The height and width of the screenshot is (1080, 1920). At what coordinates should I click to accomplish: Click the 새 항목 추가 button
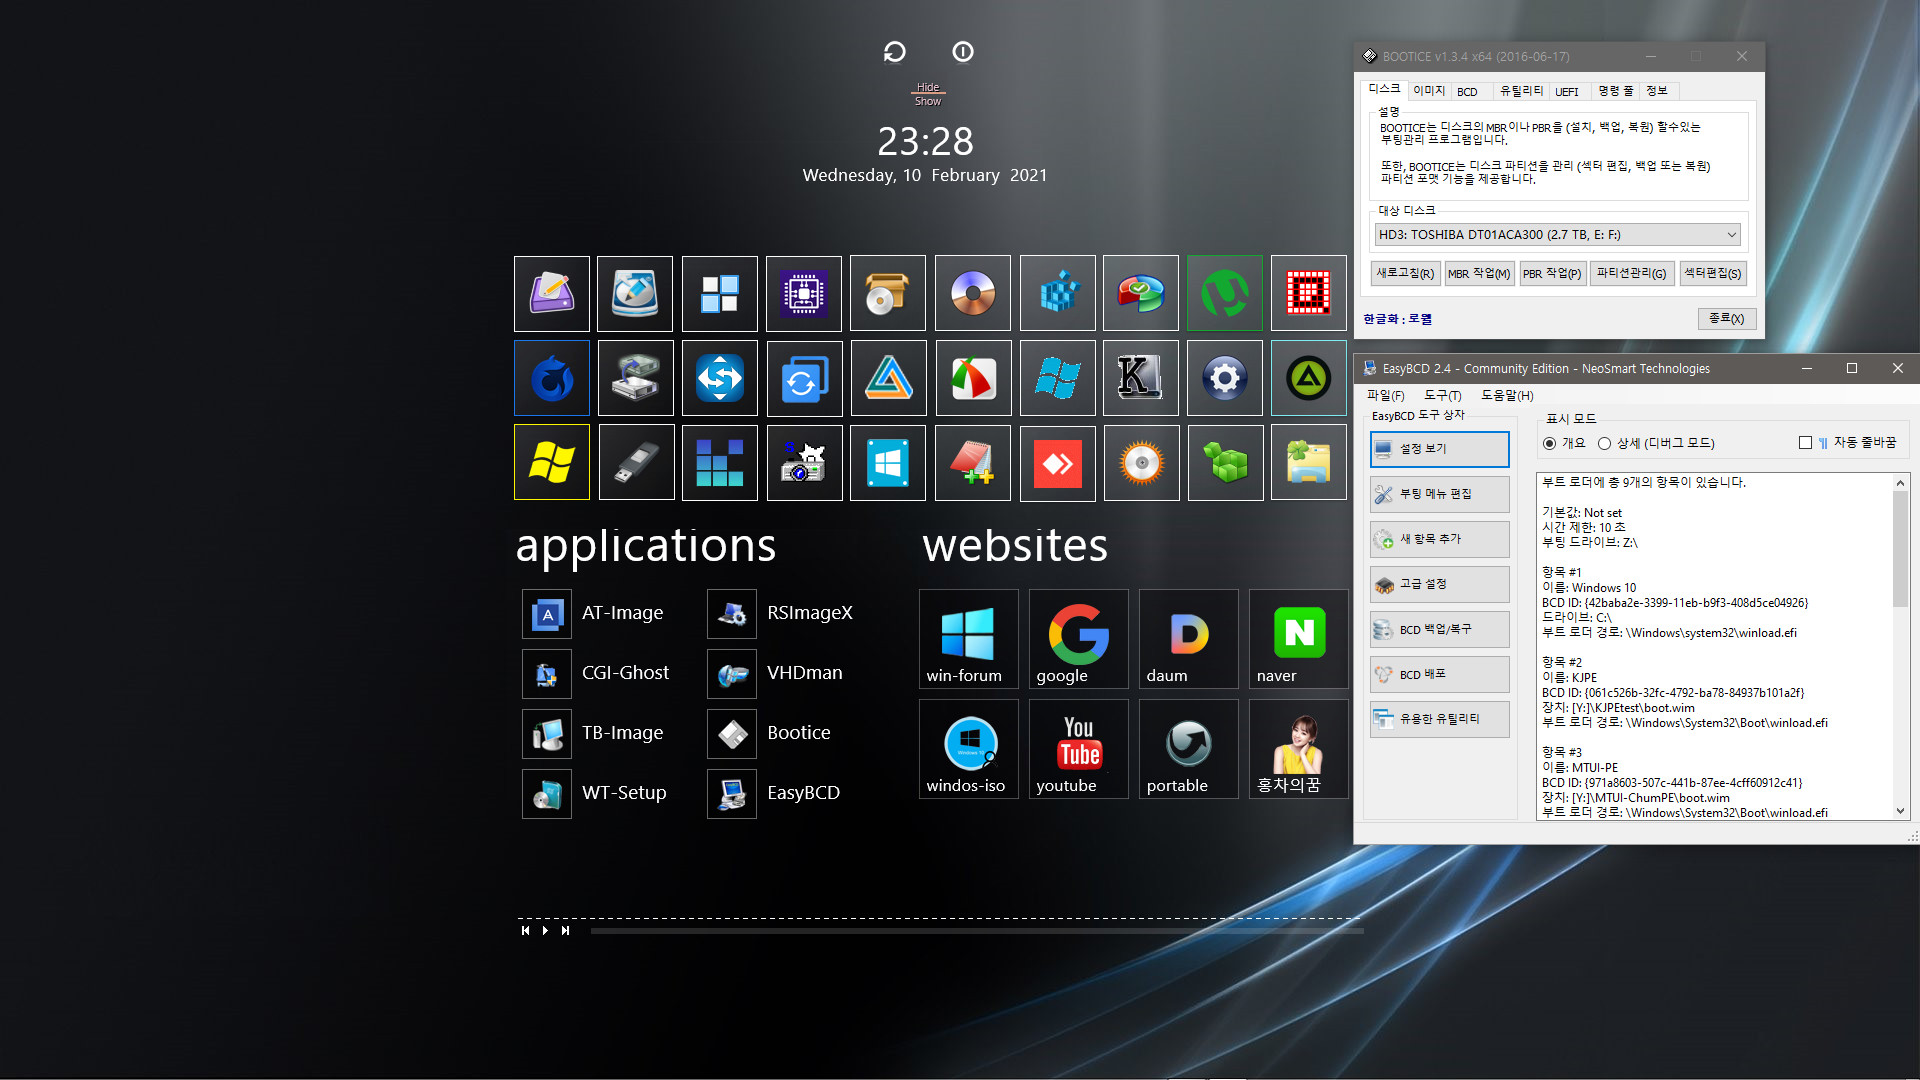tap(1439, 539)
